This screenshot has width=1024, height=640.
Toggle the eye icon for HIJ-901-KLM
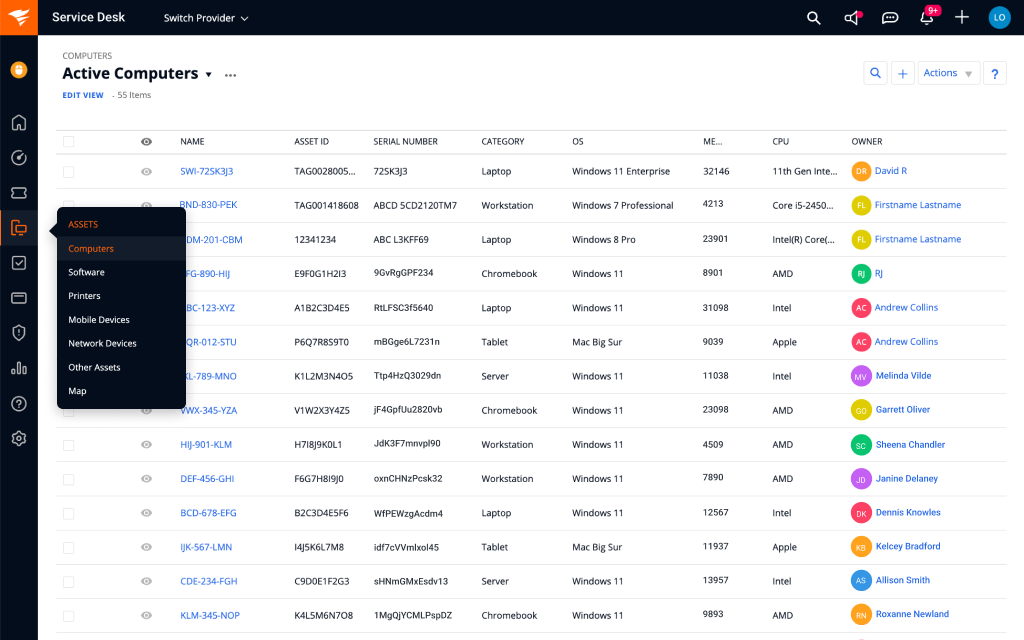tap(147, 444)
